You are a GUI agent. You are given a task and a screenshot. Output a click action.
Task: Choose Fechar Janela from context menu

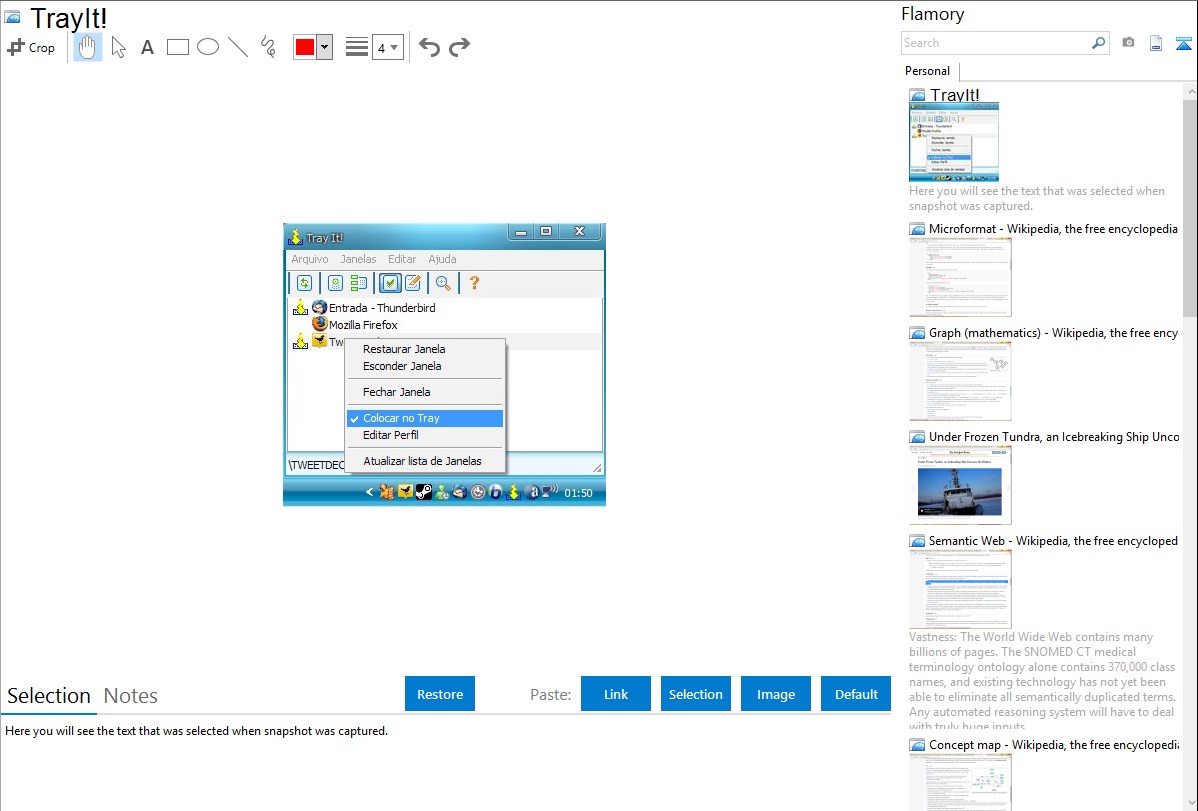coord(425,392)
